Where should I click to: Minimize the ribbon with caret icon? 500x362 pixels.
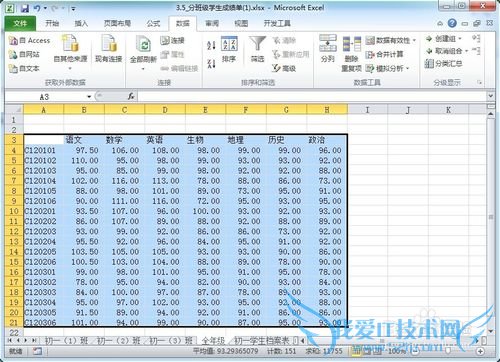click(x=440, y=23)
